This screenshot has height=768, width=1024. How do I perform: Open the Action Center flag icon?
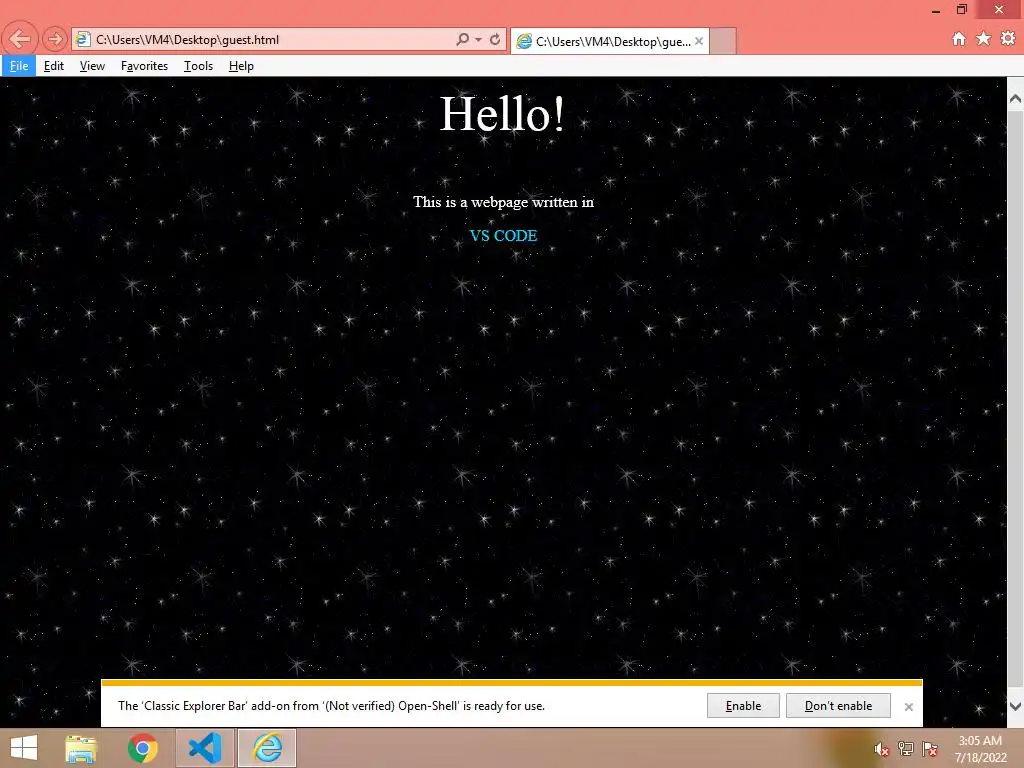pos(930,749)
